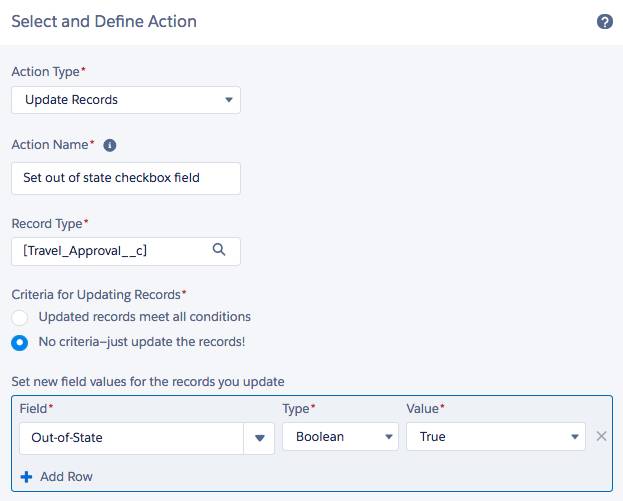Click the Criteria for Updating Records label
This screenshot has width=623, height=501.
point(97,295)
